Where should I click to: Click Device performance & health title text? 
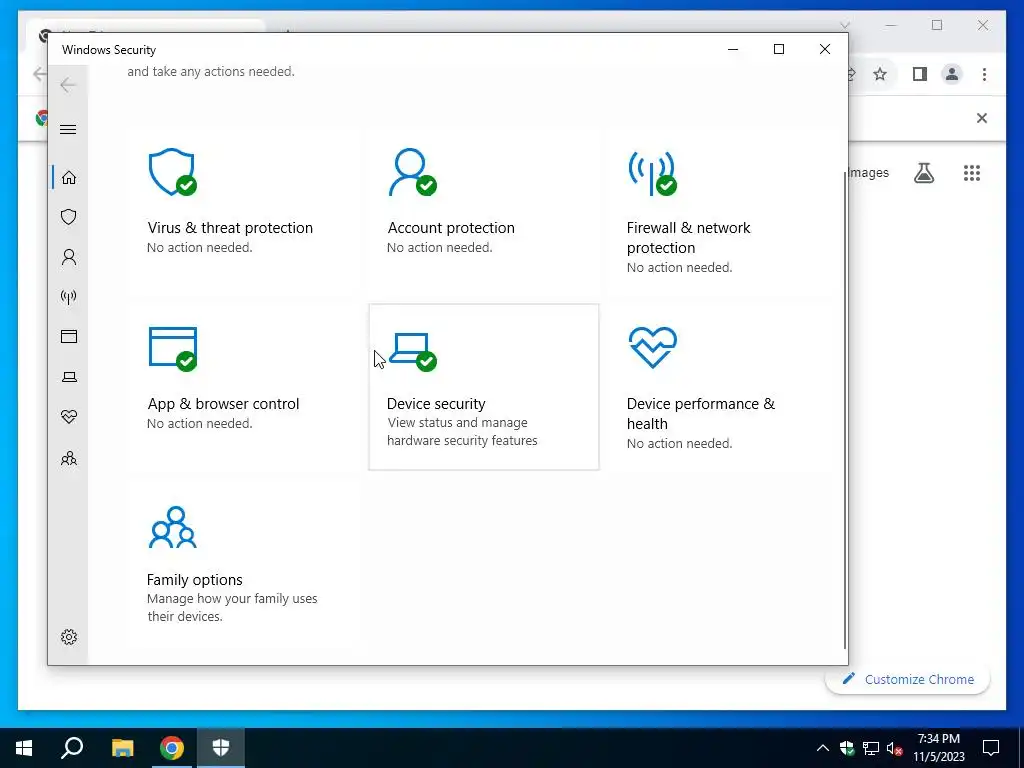click(x=701, y=413)
